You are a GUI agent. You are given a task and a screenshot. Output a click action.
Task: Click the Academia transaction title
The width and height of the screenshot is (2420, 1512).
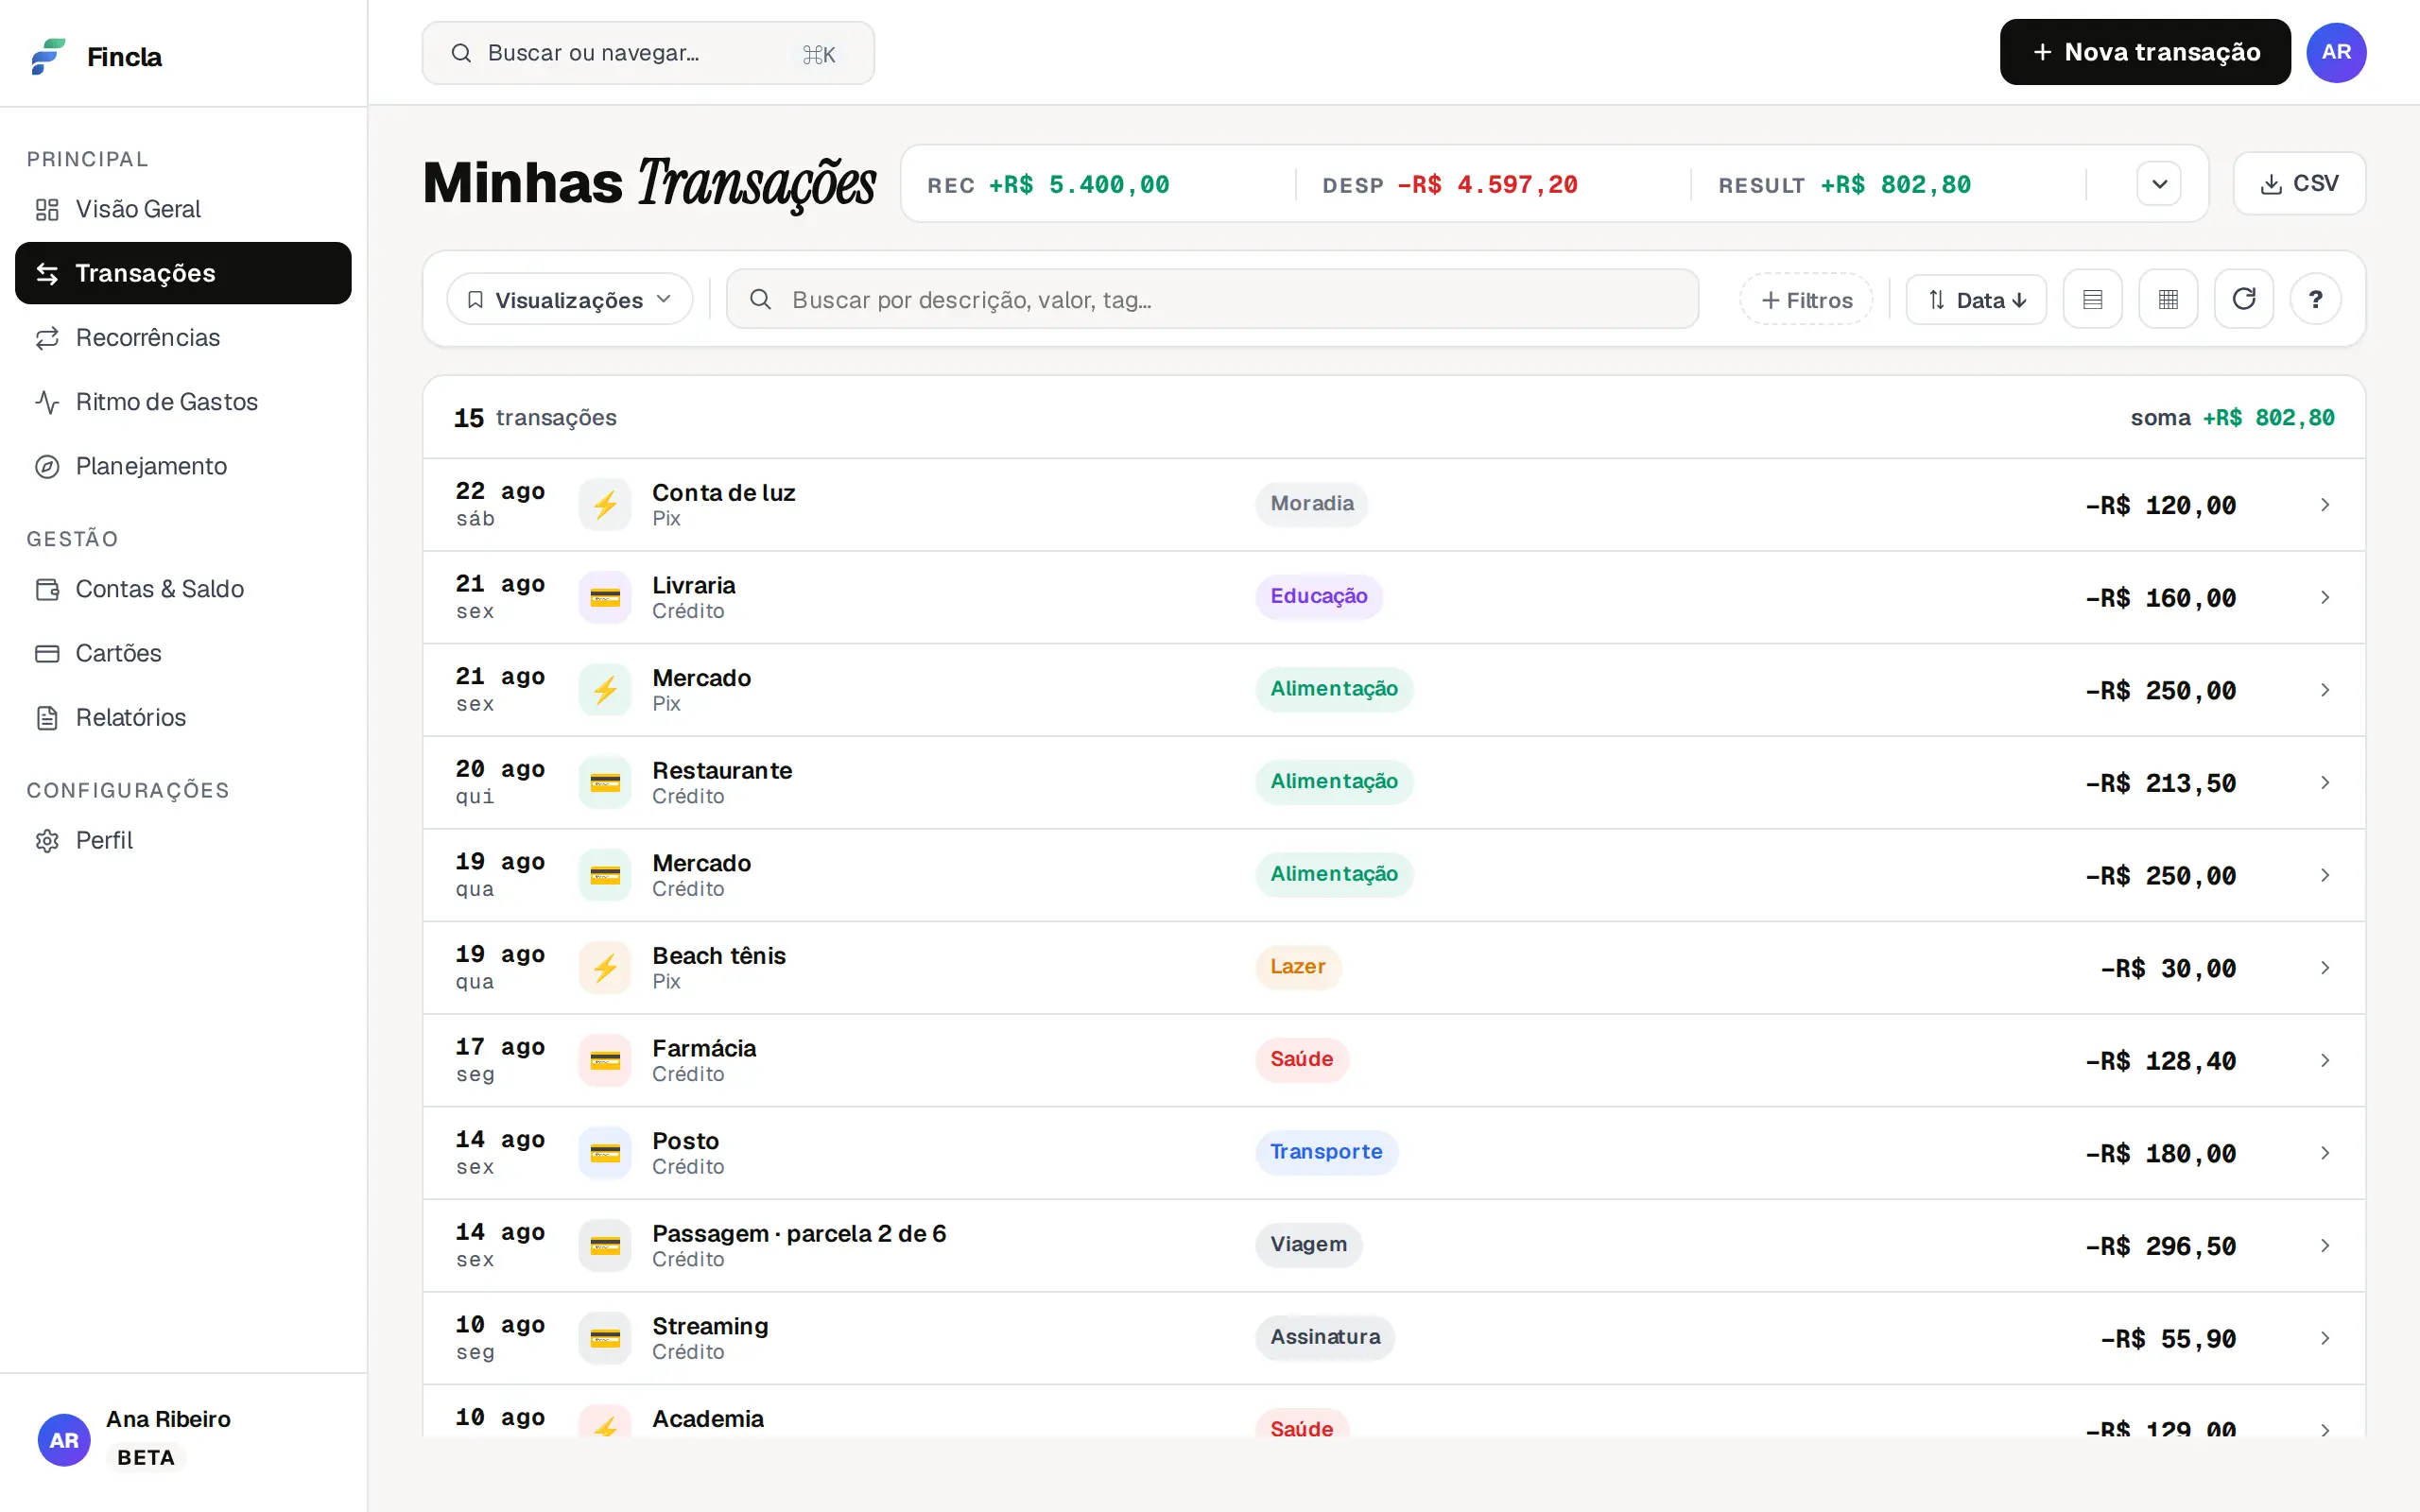708,1419
